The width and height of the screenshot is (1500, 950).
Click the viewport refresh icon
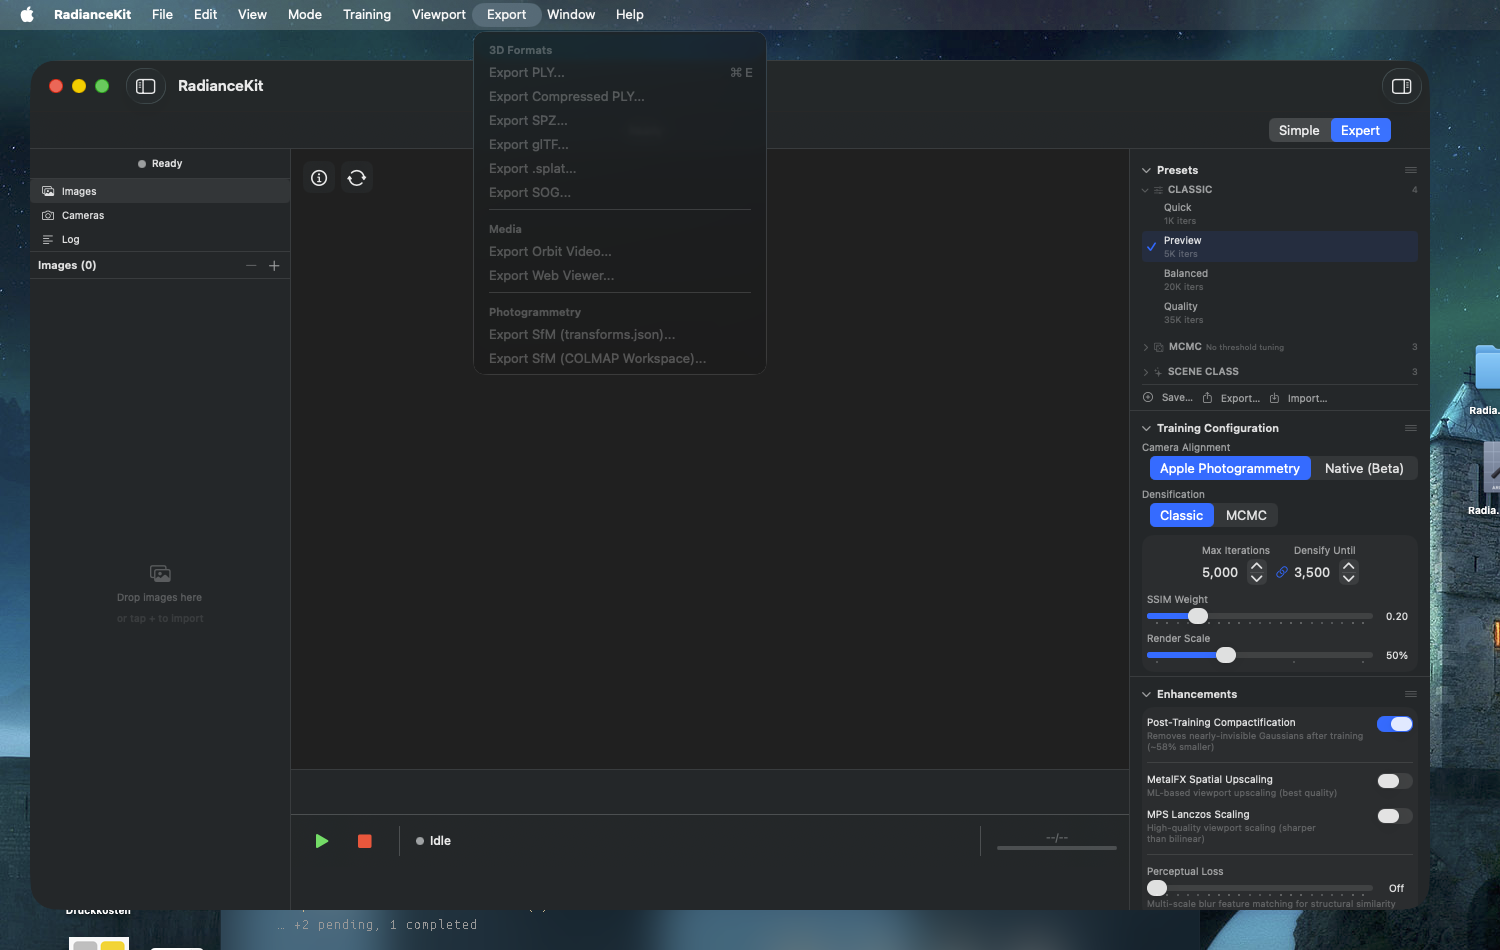pyautogui.click(x=357, y=178)
